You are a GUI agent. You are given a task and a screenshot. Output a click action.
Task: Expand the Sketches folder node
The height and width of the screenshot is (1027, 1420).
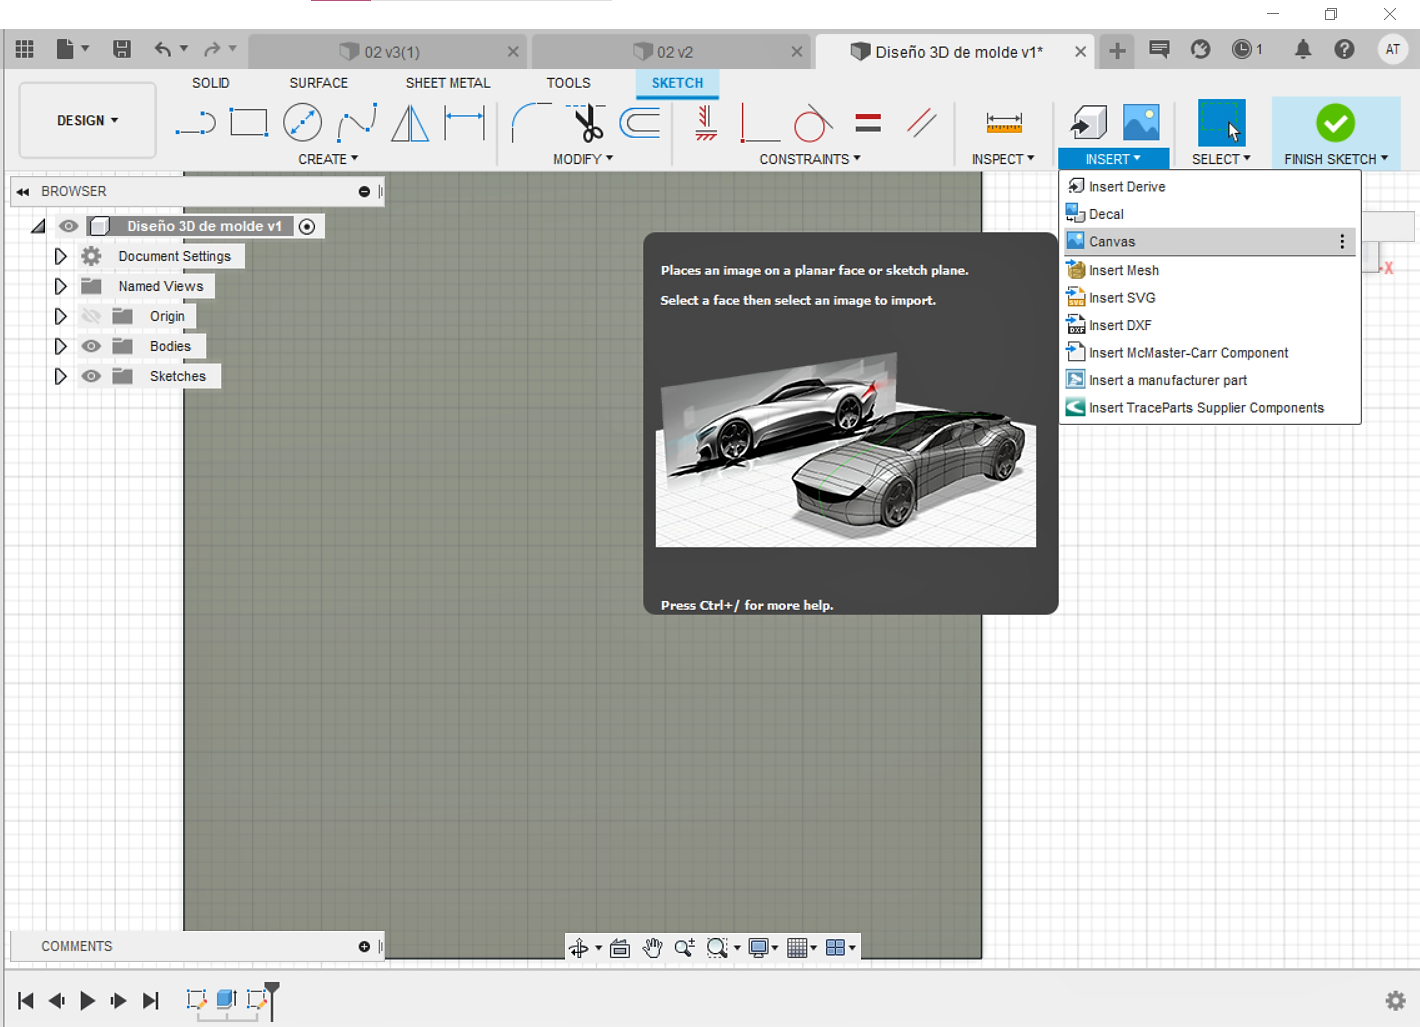coord(60,376)
